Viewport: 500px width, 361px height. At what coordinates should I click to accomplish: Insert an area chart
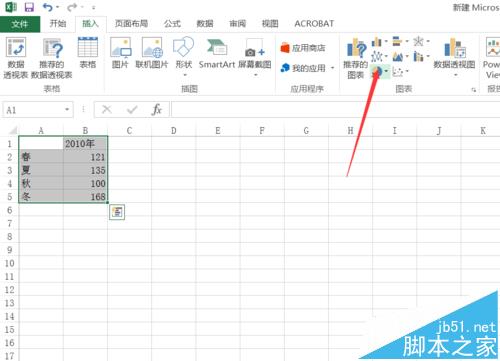coord(400,57)
